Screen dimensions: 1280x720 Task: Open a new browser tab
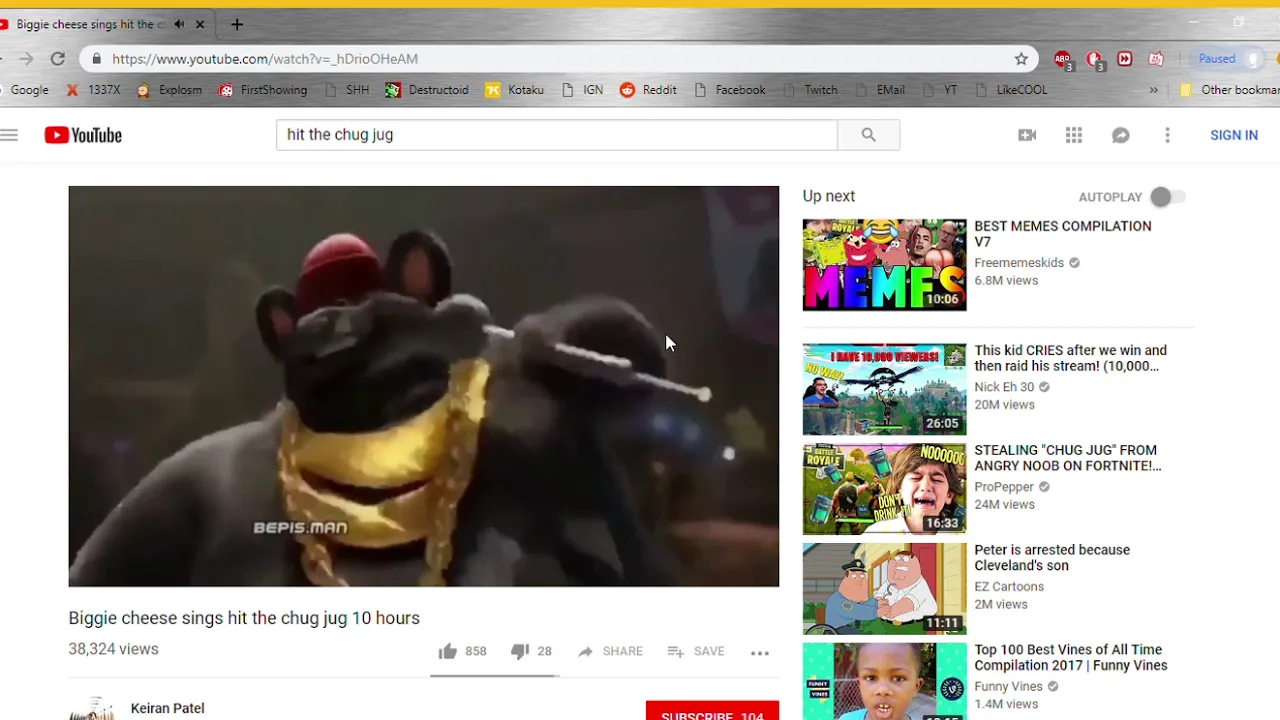236,24
